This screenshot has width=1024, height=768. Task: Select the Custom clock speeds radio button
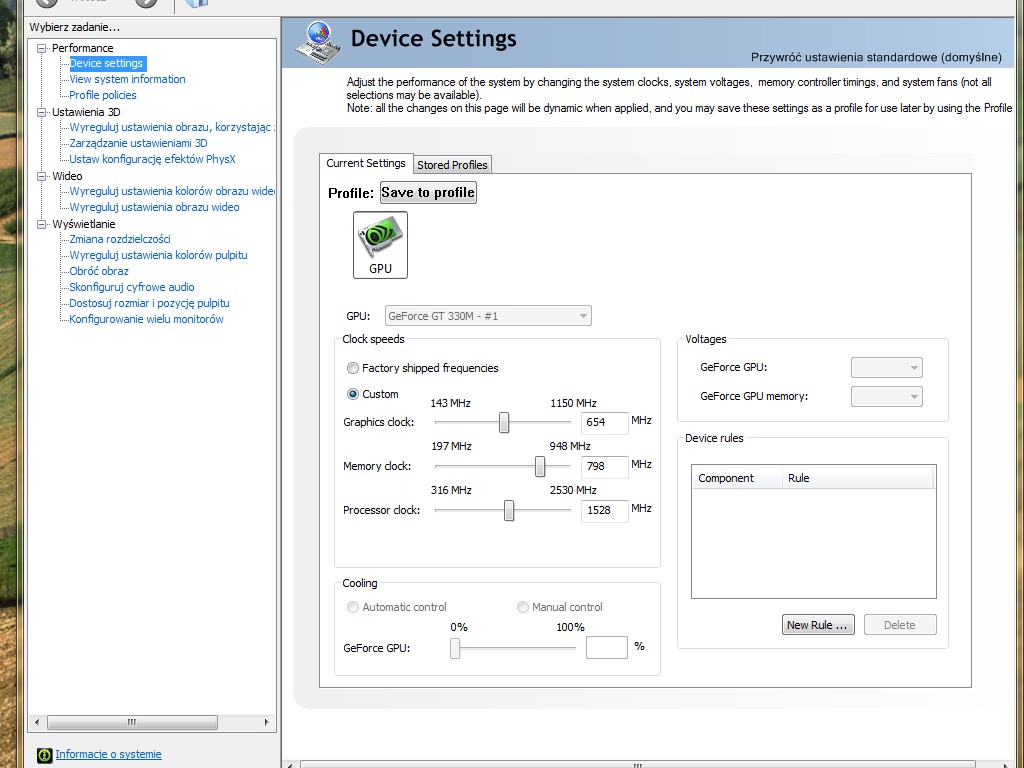point(353,394)
